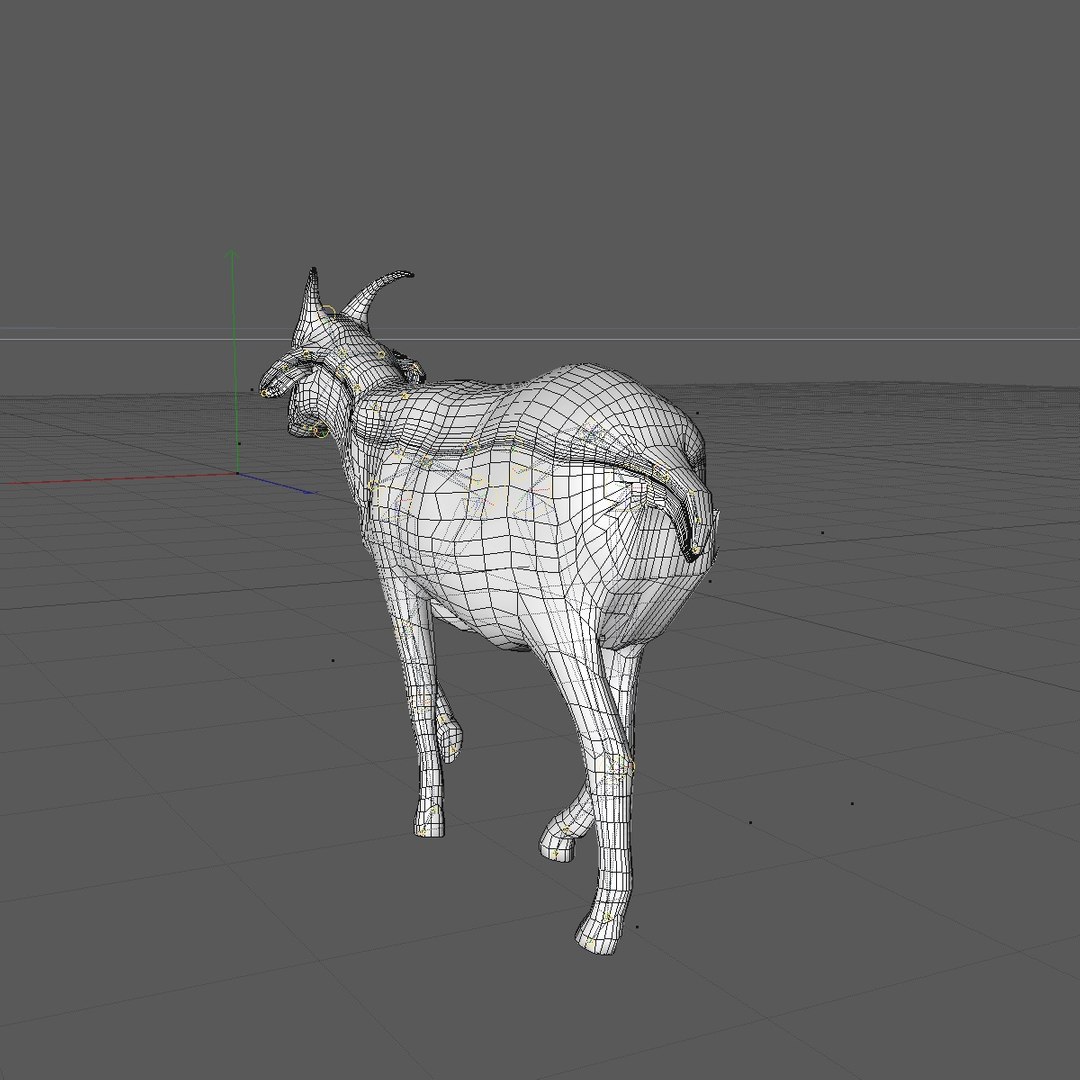
Task: Click the green Y-axis arrow of the gizmo
Action: click(233, 362)
